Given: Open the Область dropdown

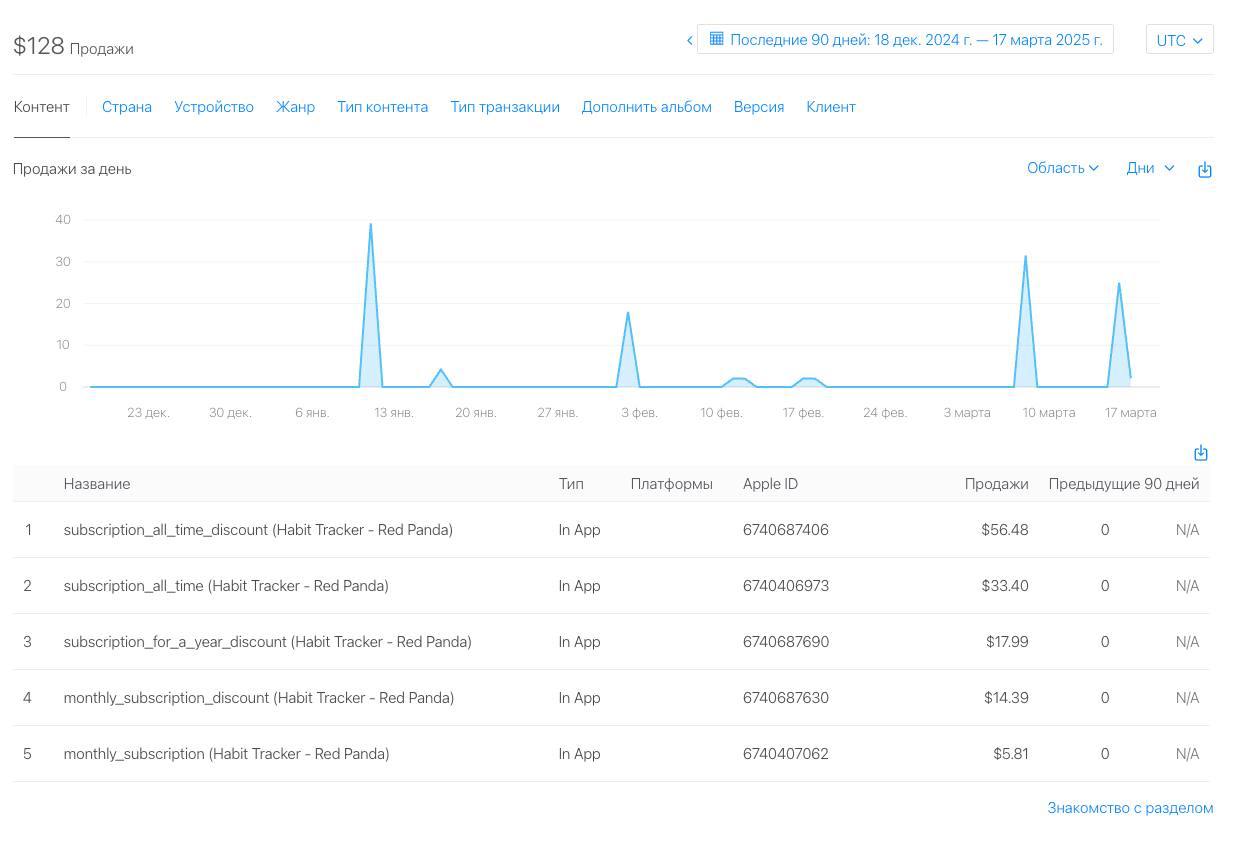Looking at the screenshot, I should pos(1062,168).
